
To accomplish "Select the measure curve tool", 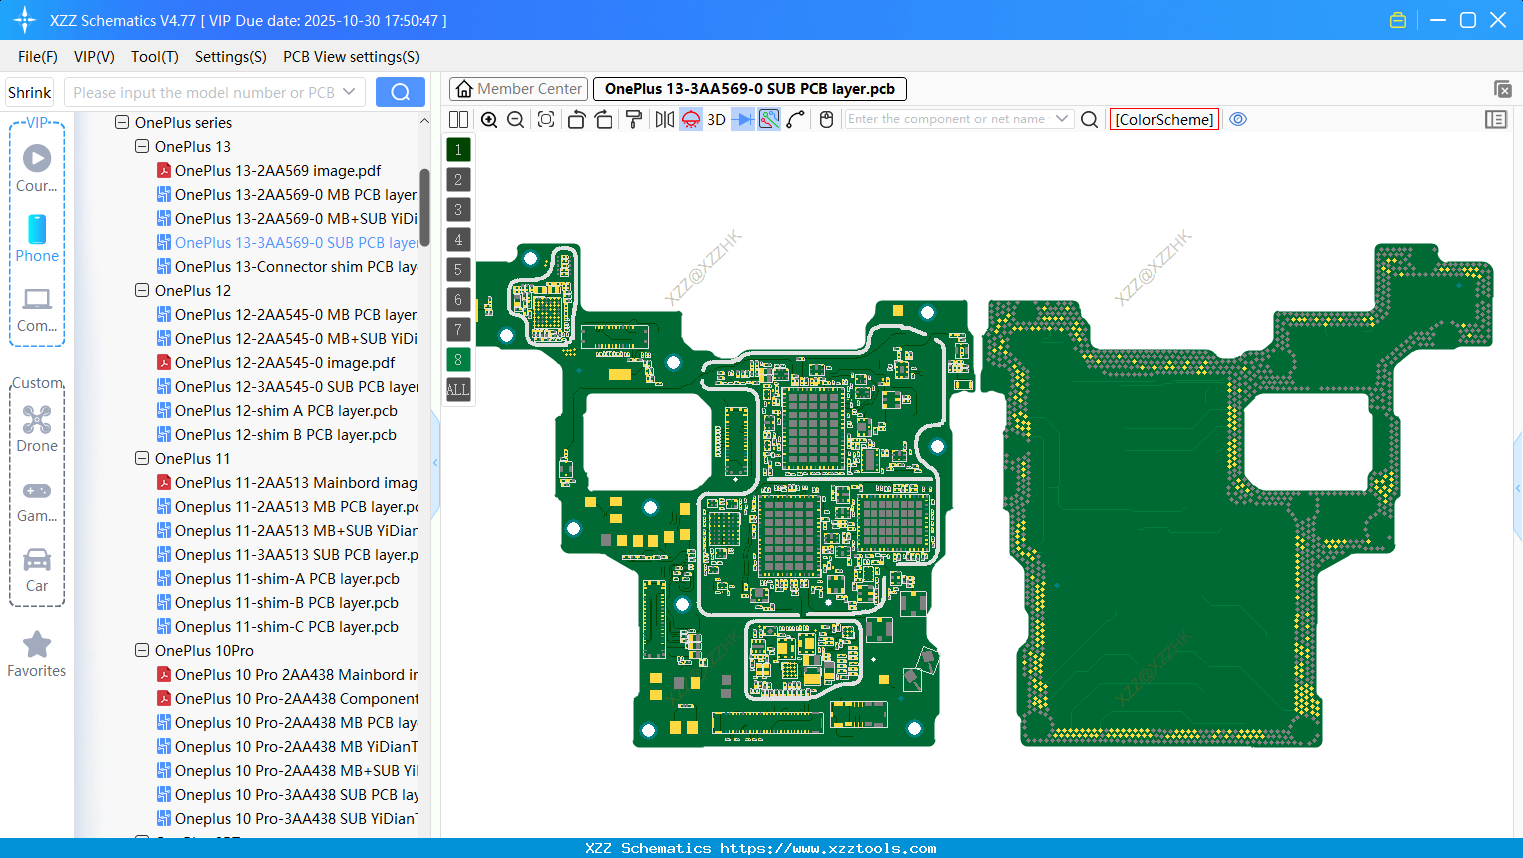I will pyautogui.click(x=796, y=119).
